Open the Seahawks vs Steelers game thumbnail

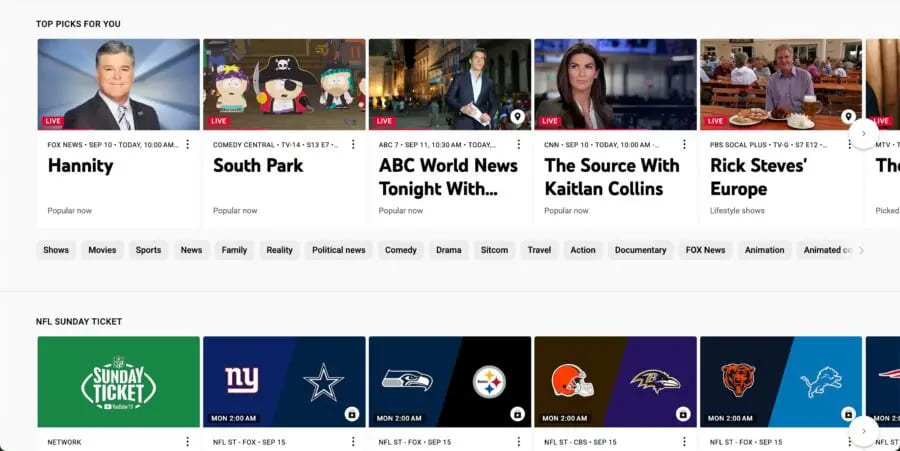pyautogui.click(x=449, y=381)
